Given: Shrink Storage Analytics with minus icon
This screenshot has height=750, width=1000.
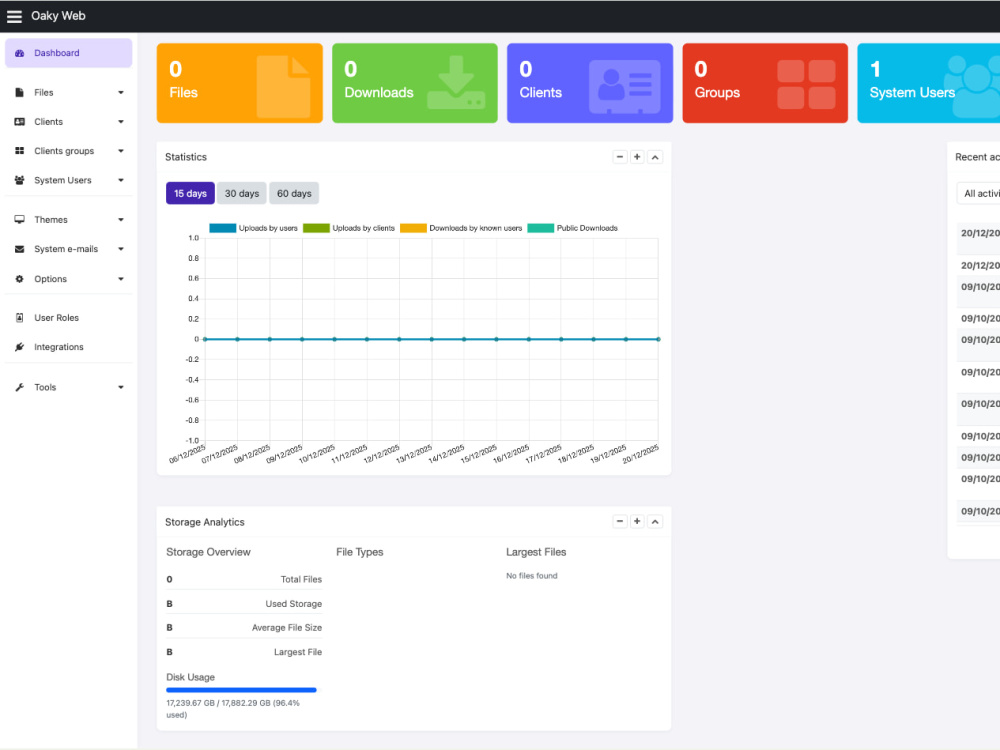Looking at the screenshot, I should pyautogui.click(x=620, y=522).
